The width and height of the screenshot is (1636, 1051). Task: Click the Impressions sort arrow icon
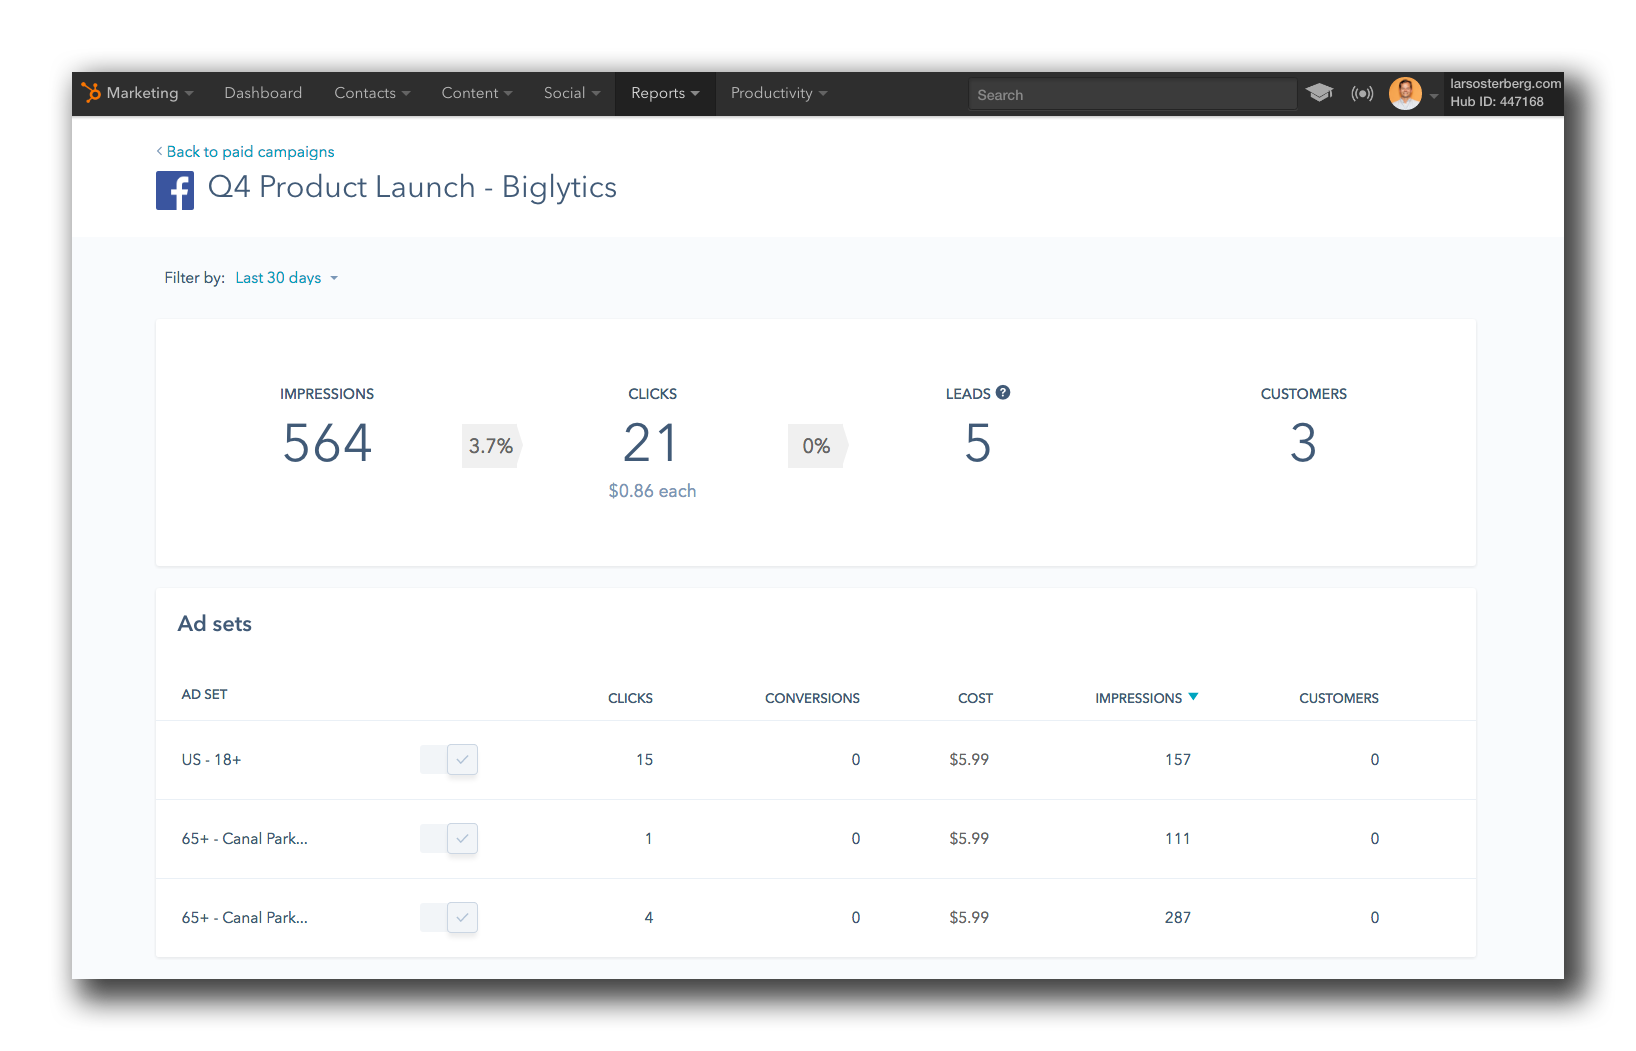pos(1193,697)
